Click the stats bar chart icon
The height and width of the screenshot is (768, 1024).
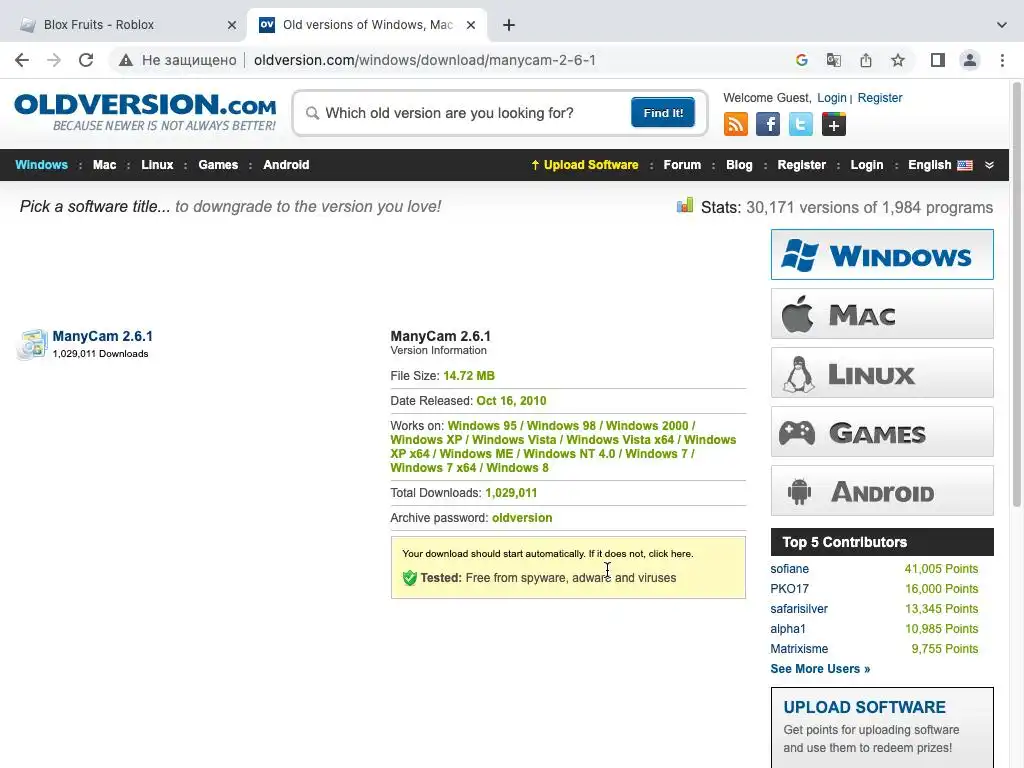pyautogui.click(x=684, y=206)
